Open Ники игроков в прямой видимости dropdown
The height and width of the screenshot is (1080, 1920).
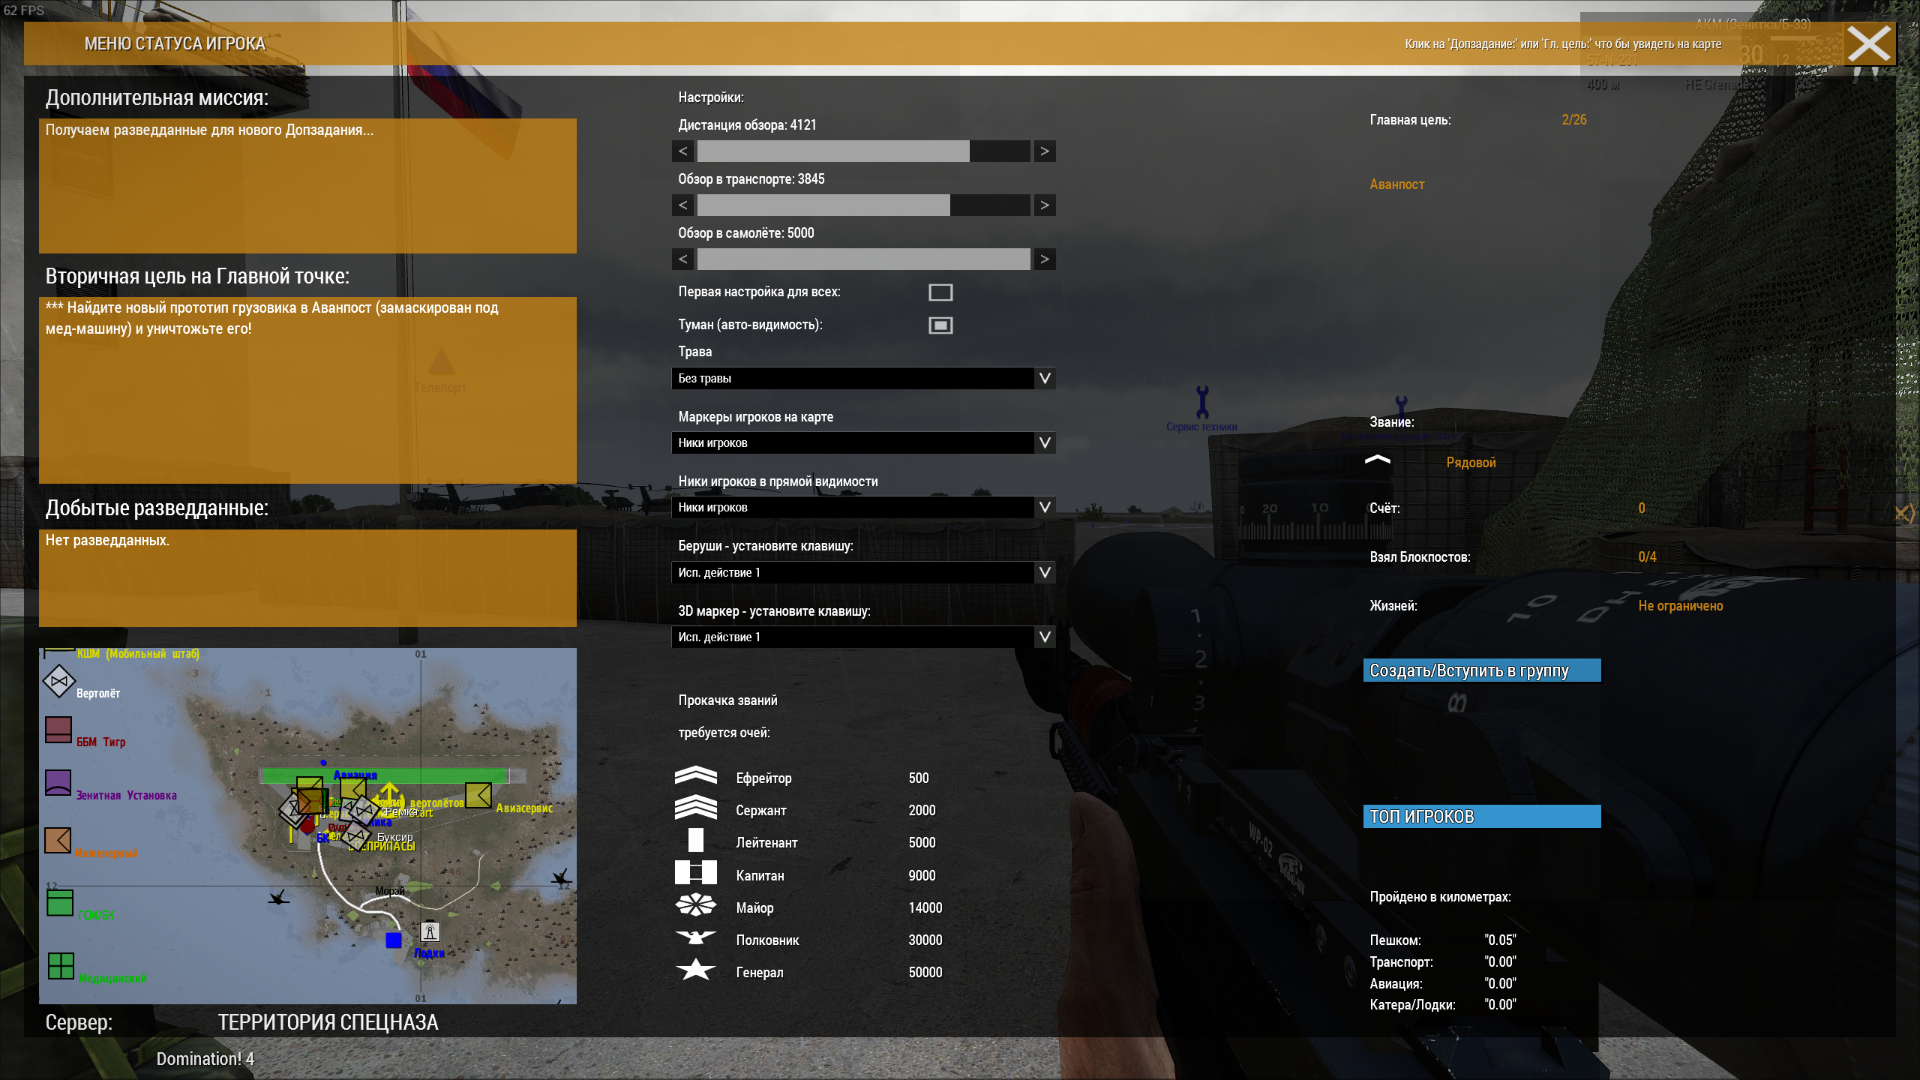pyautogui.click(x=863, y=507)
